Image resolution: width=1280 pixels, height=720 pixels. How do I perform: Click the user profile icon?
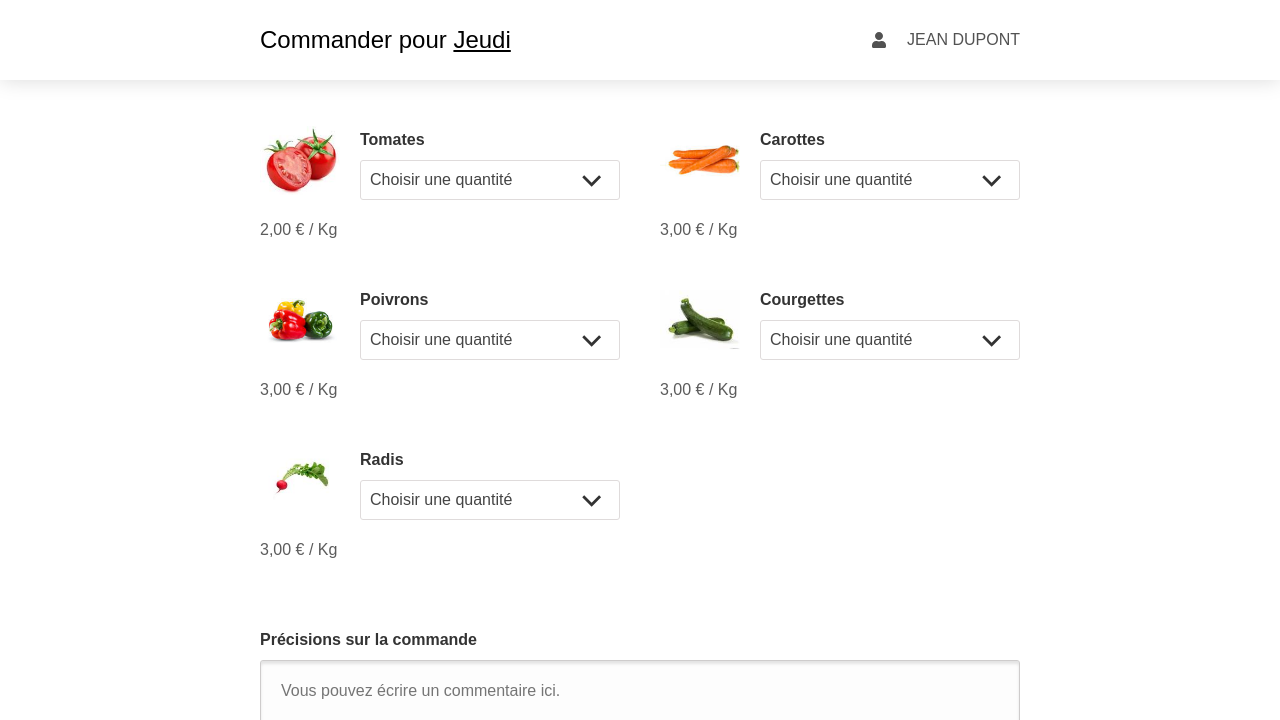pos(879,40)
